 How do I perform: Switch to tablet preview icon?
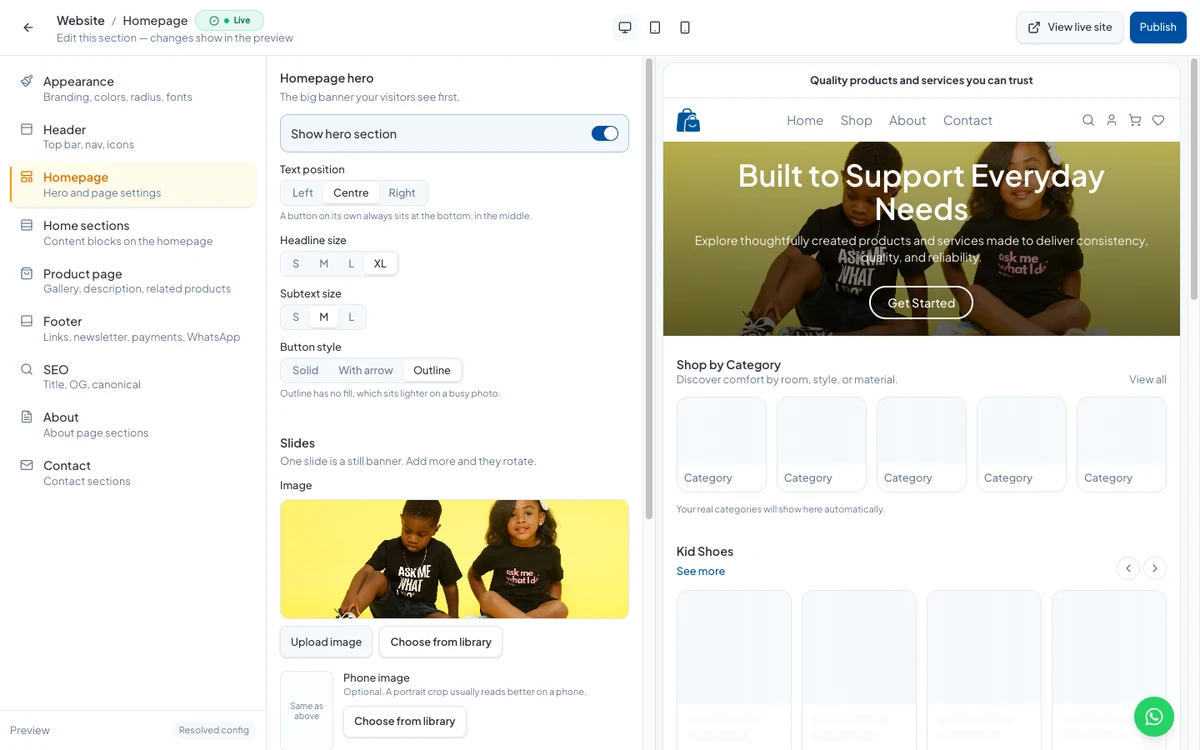(655, 28)
